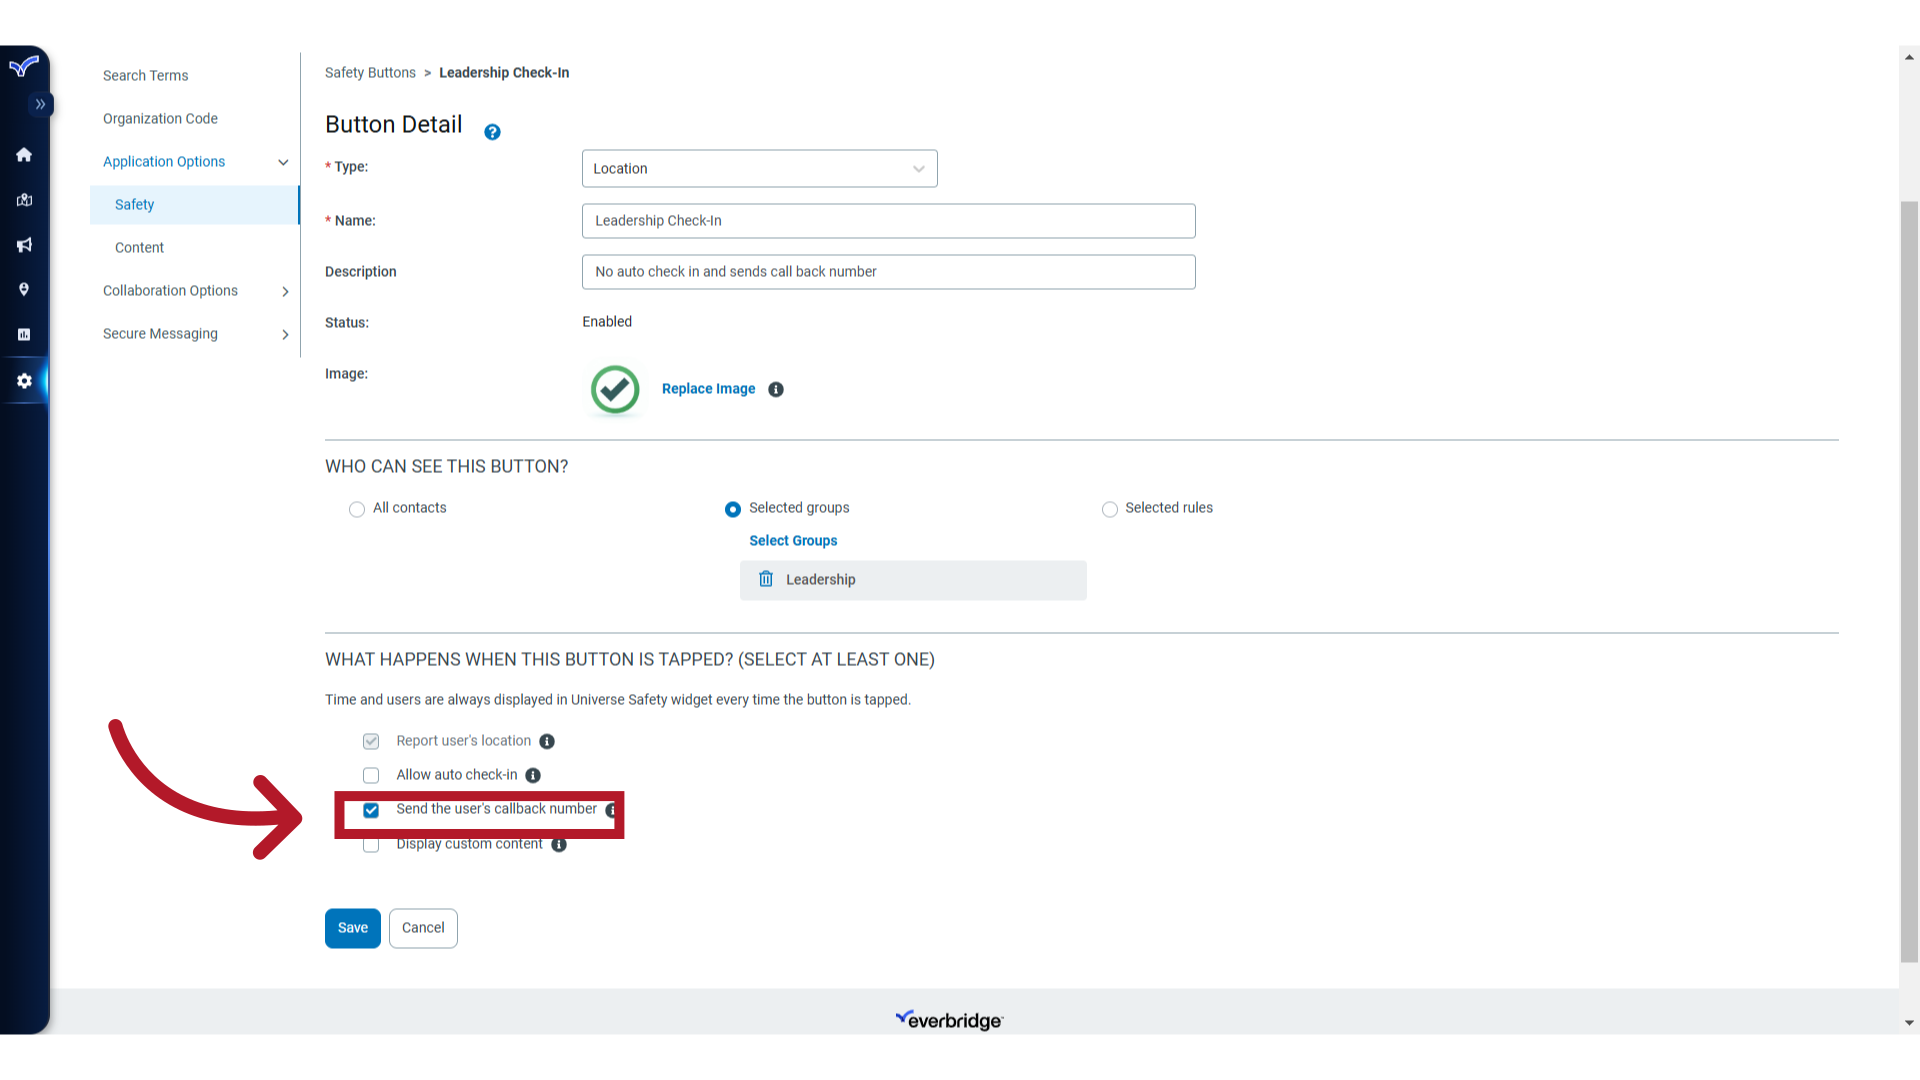Toggle the Allow auto check-in checkbox
Screen dimensions: 1920x1080
click(371, 775)
